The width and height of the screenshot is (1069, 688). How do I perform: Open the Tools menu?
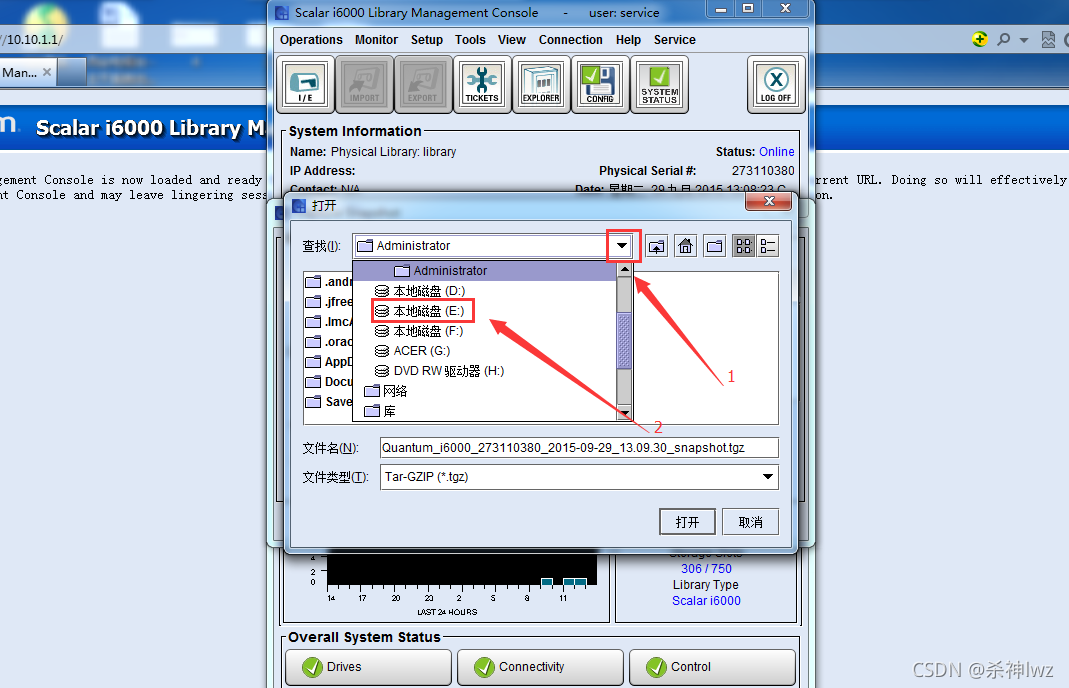coord(470,40)
